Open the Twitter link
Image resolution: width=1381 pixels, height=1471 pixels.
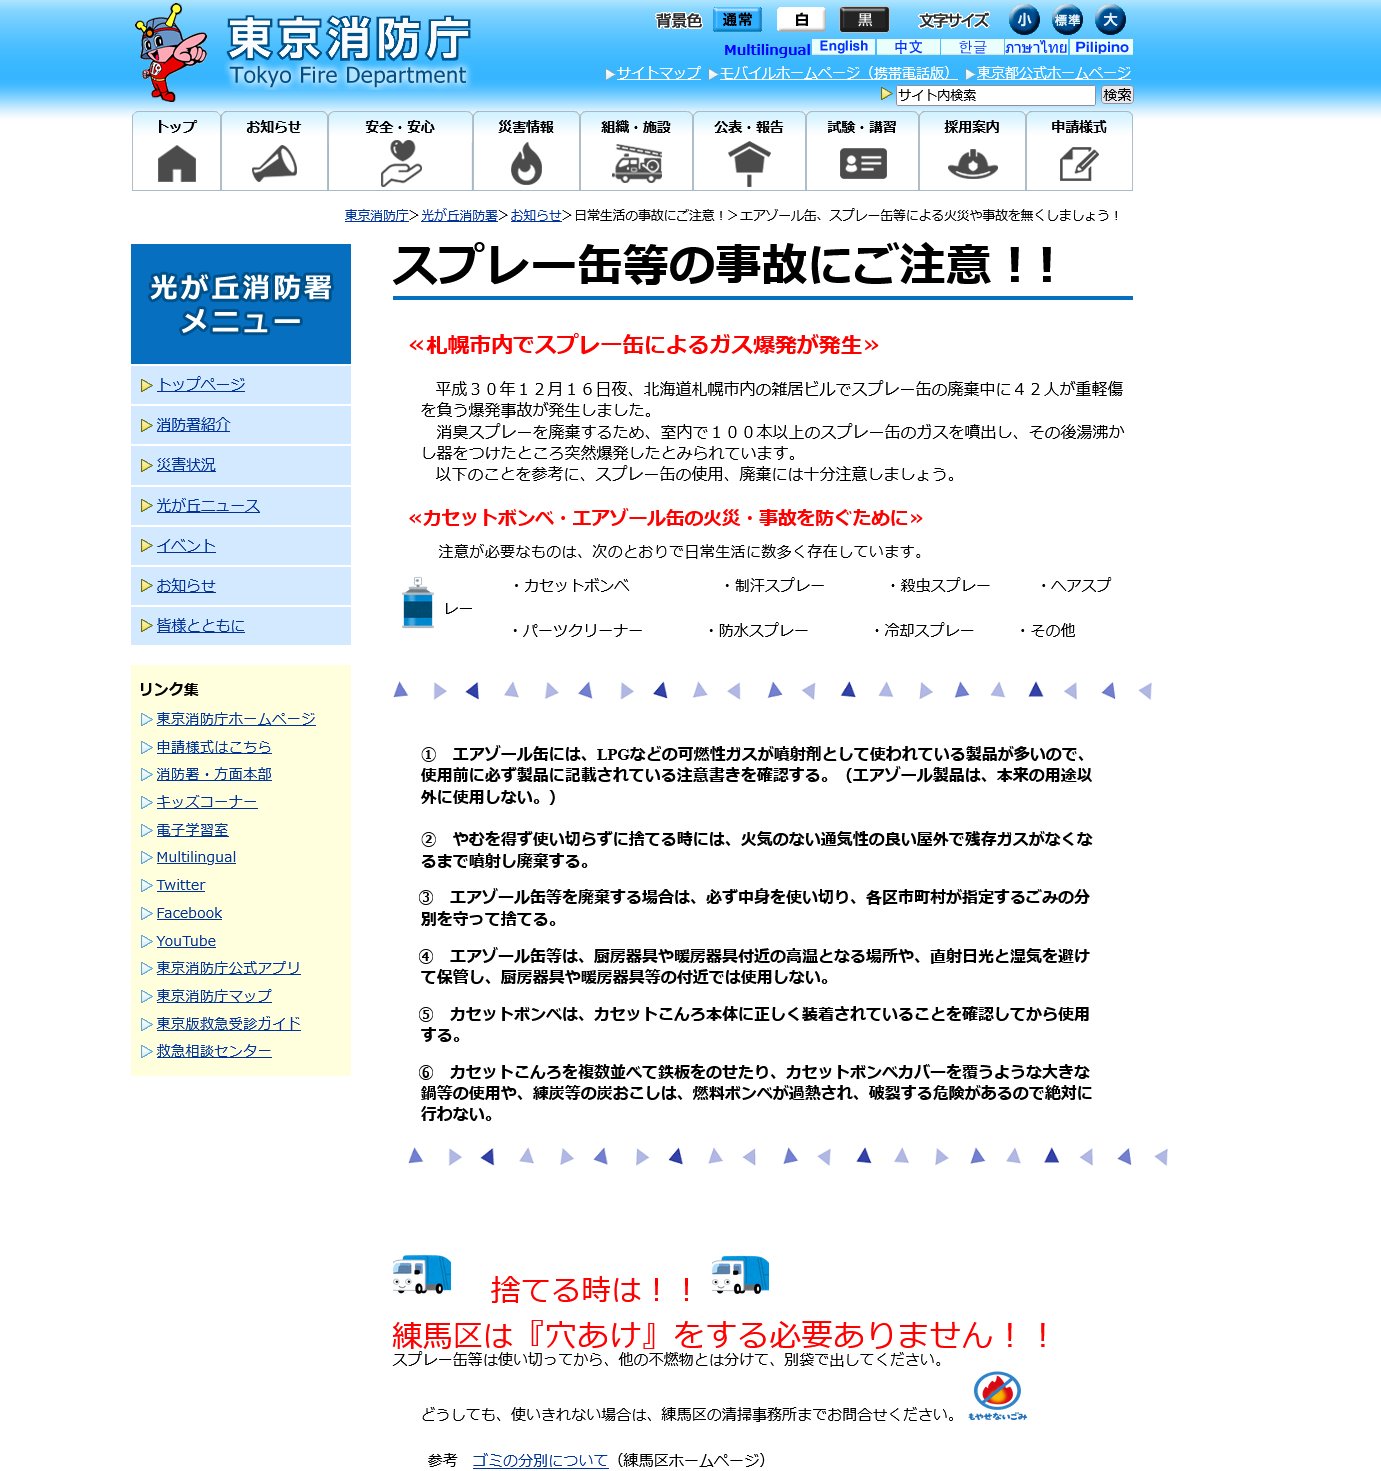tap(181, 885)
